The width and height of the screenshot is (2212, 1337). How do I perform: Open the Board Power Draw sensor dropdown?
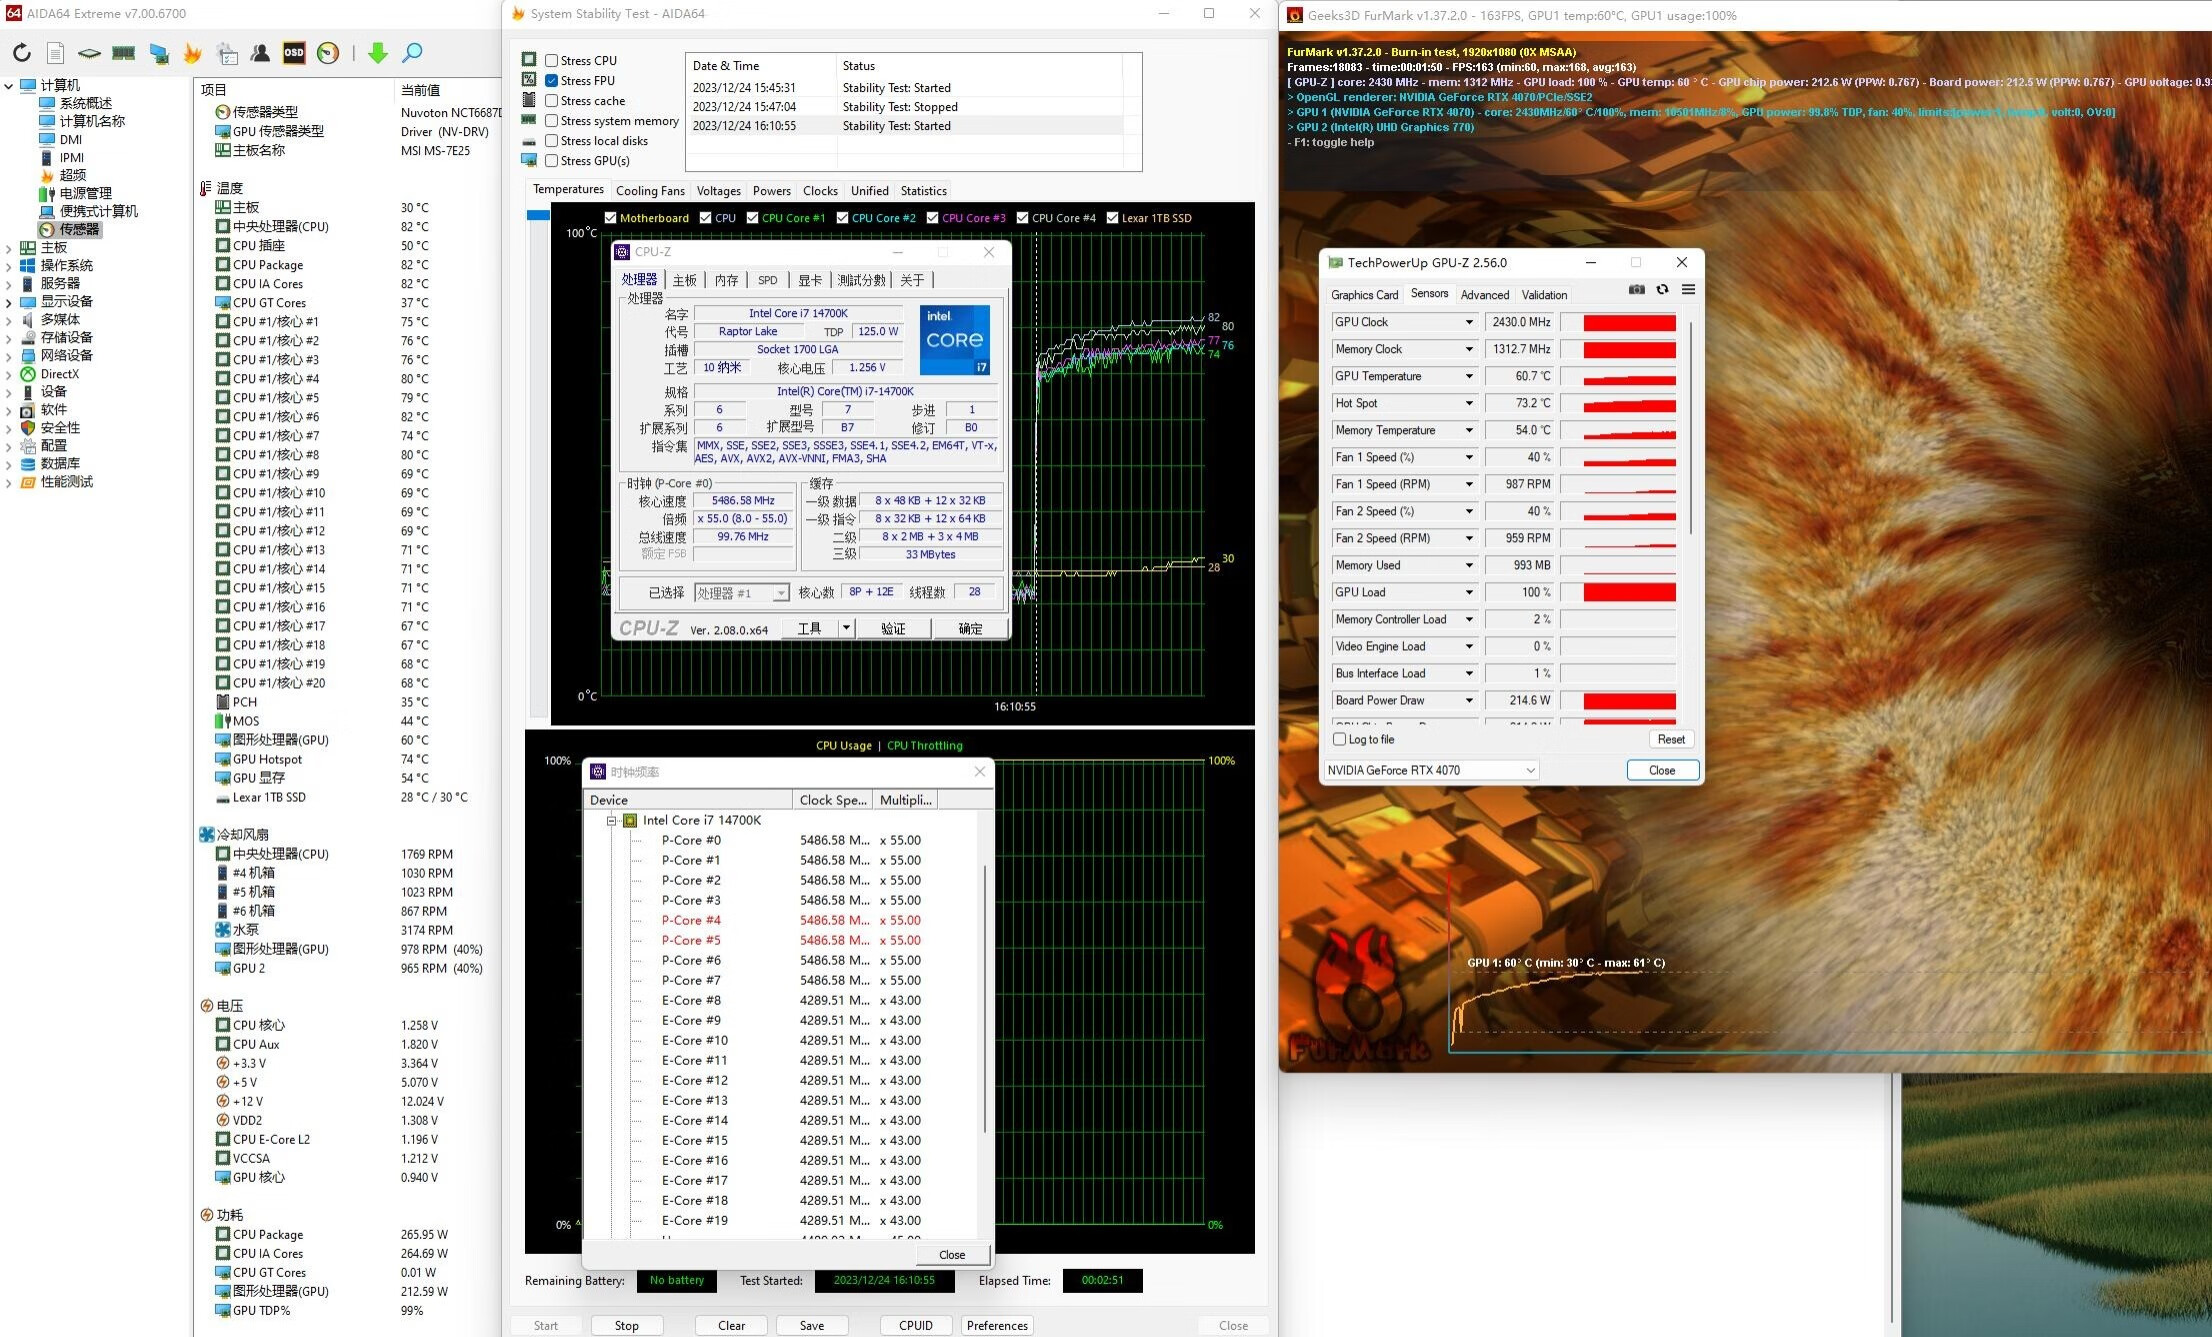tap(1469, 700)
